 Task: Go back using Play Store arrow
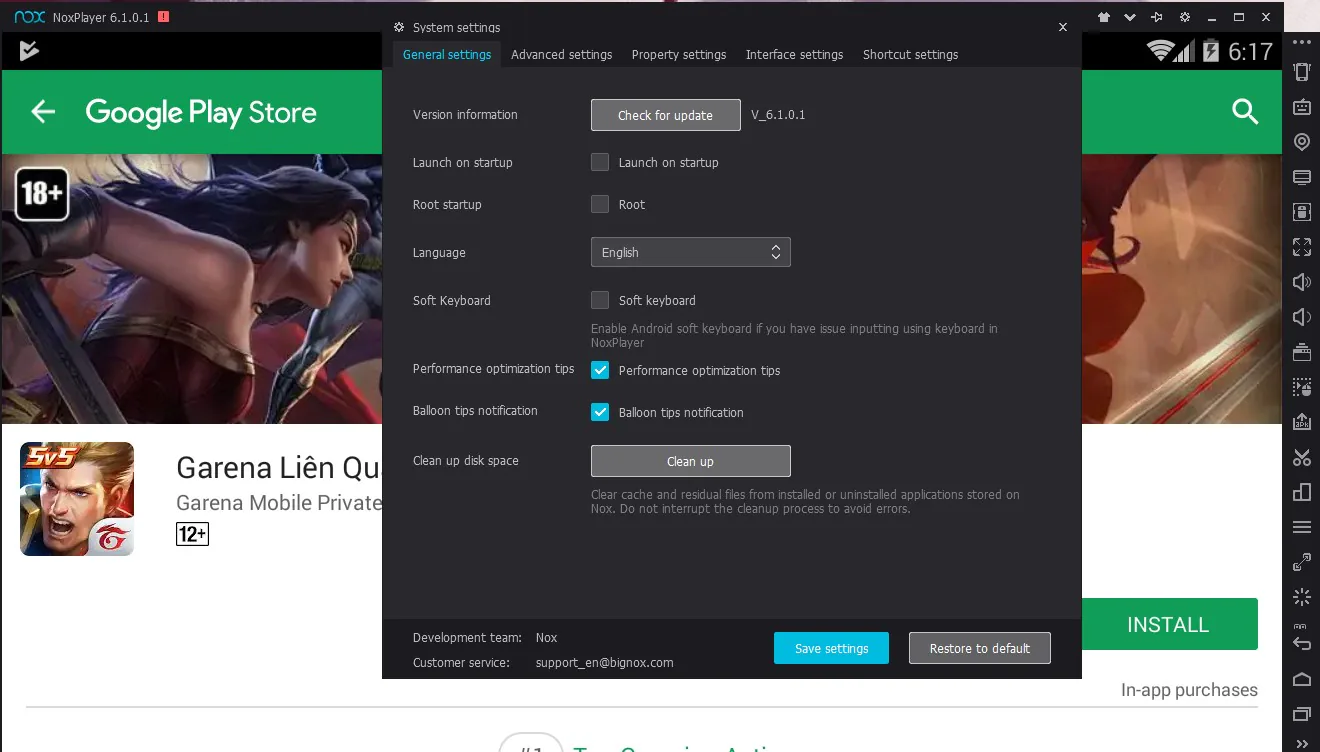pyautogui.click(x=43, y=112)
